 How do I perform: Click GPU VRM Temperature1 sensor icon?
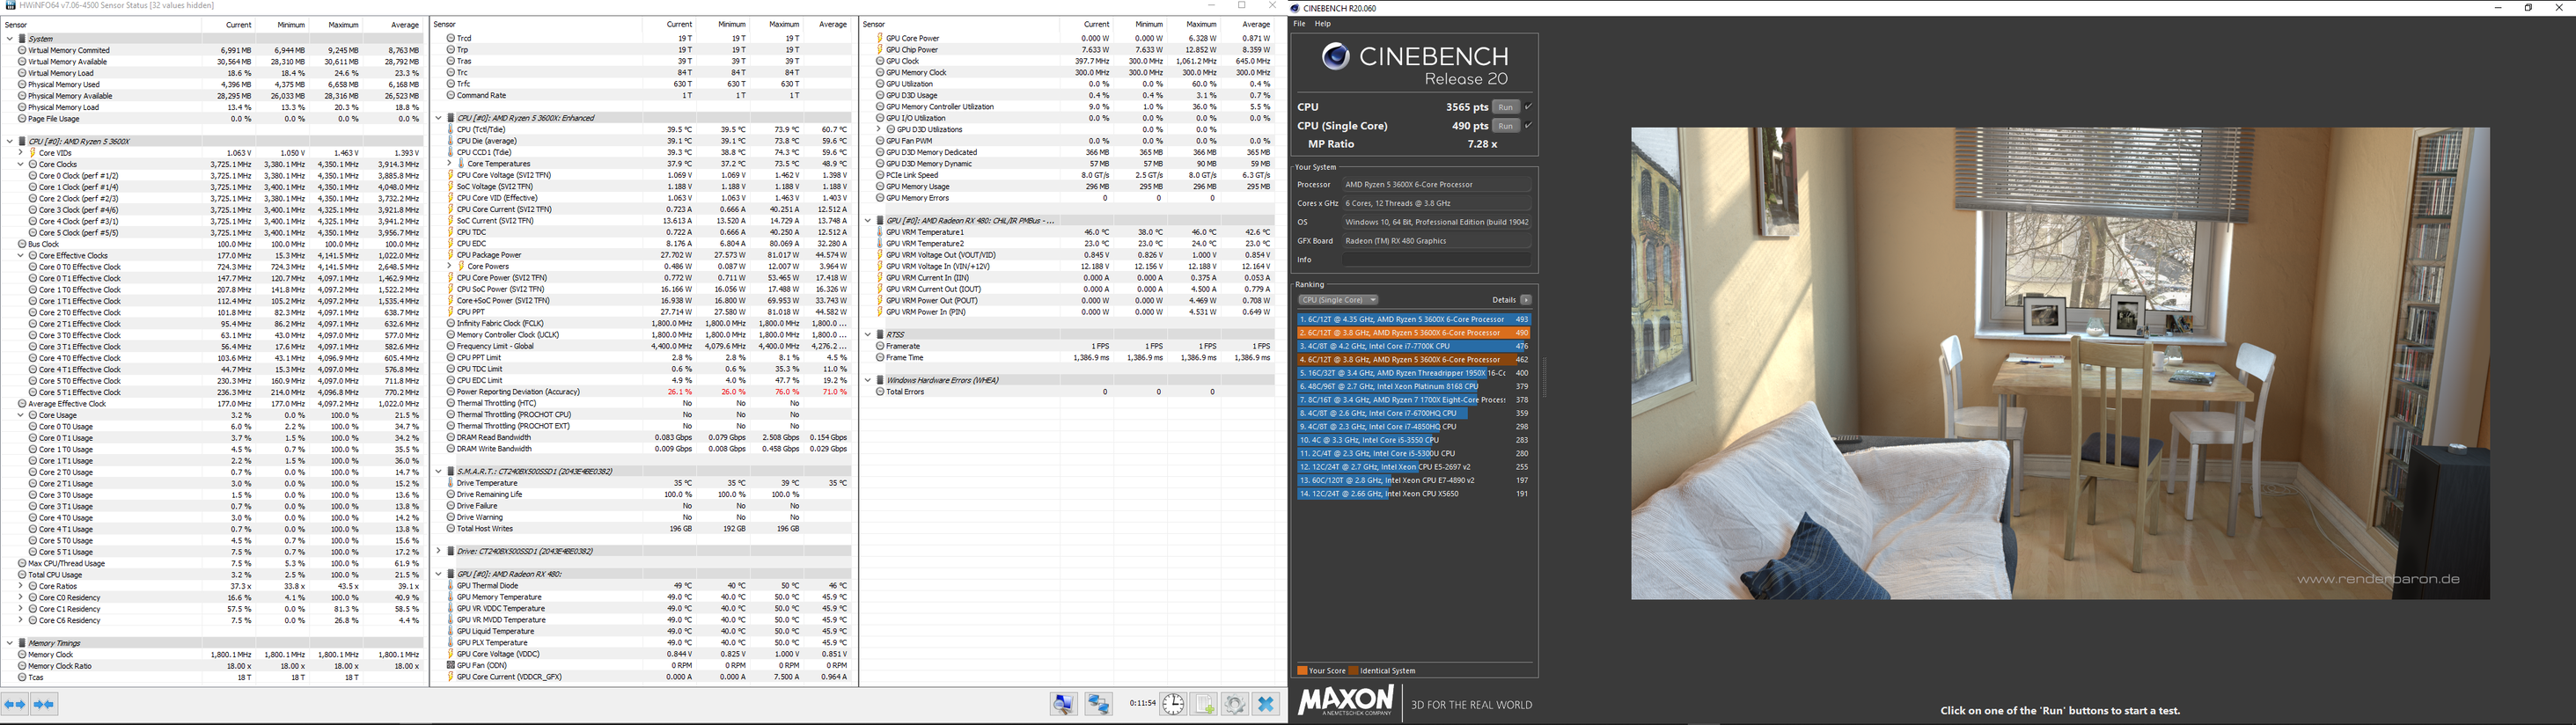(x=881, y=232)
